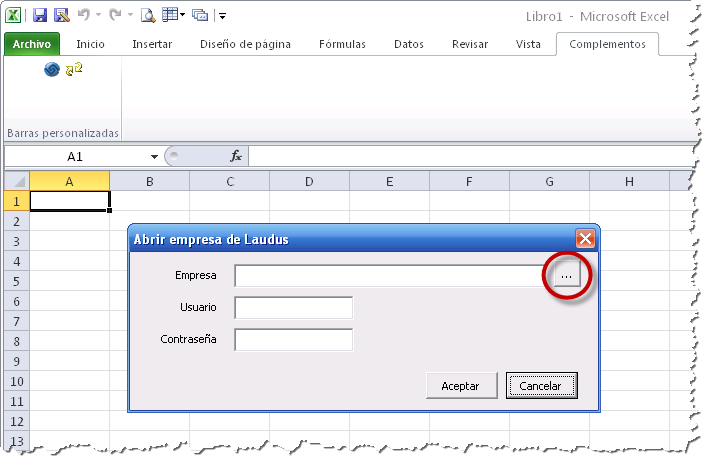Select row 12 header
The image size is (709, 462).
(17, 421)
